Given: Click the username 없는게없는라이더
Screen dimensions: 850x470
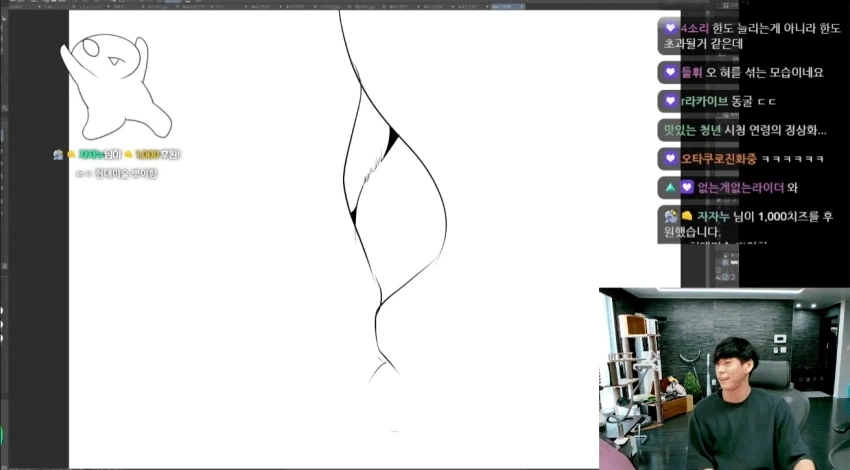Looking at the screenshot, I should click(740, 188).
